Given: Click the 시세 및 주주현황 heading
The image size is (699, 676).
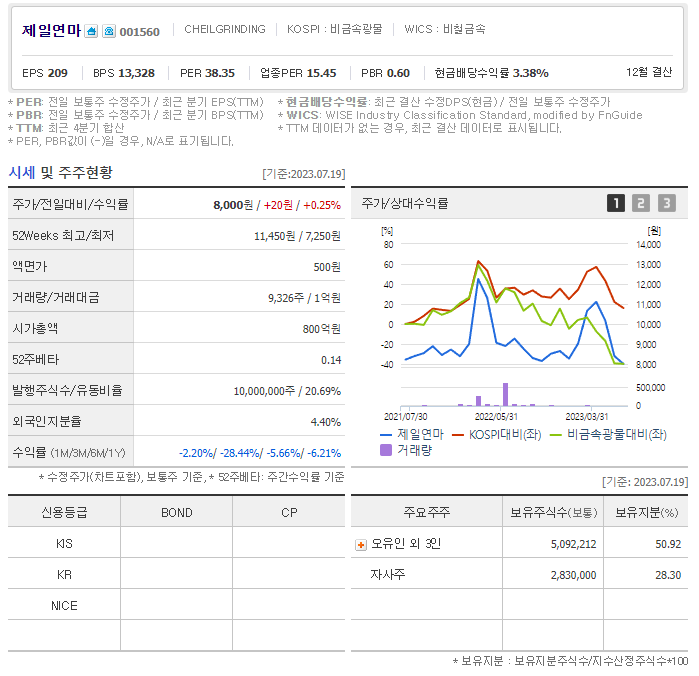Looking at the screenshot, I should click(x=61, y=173).
